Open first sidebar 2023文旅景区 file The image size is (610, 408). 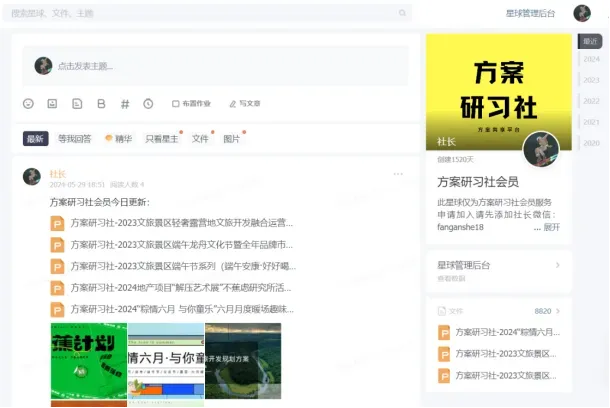[506, 354]
